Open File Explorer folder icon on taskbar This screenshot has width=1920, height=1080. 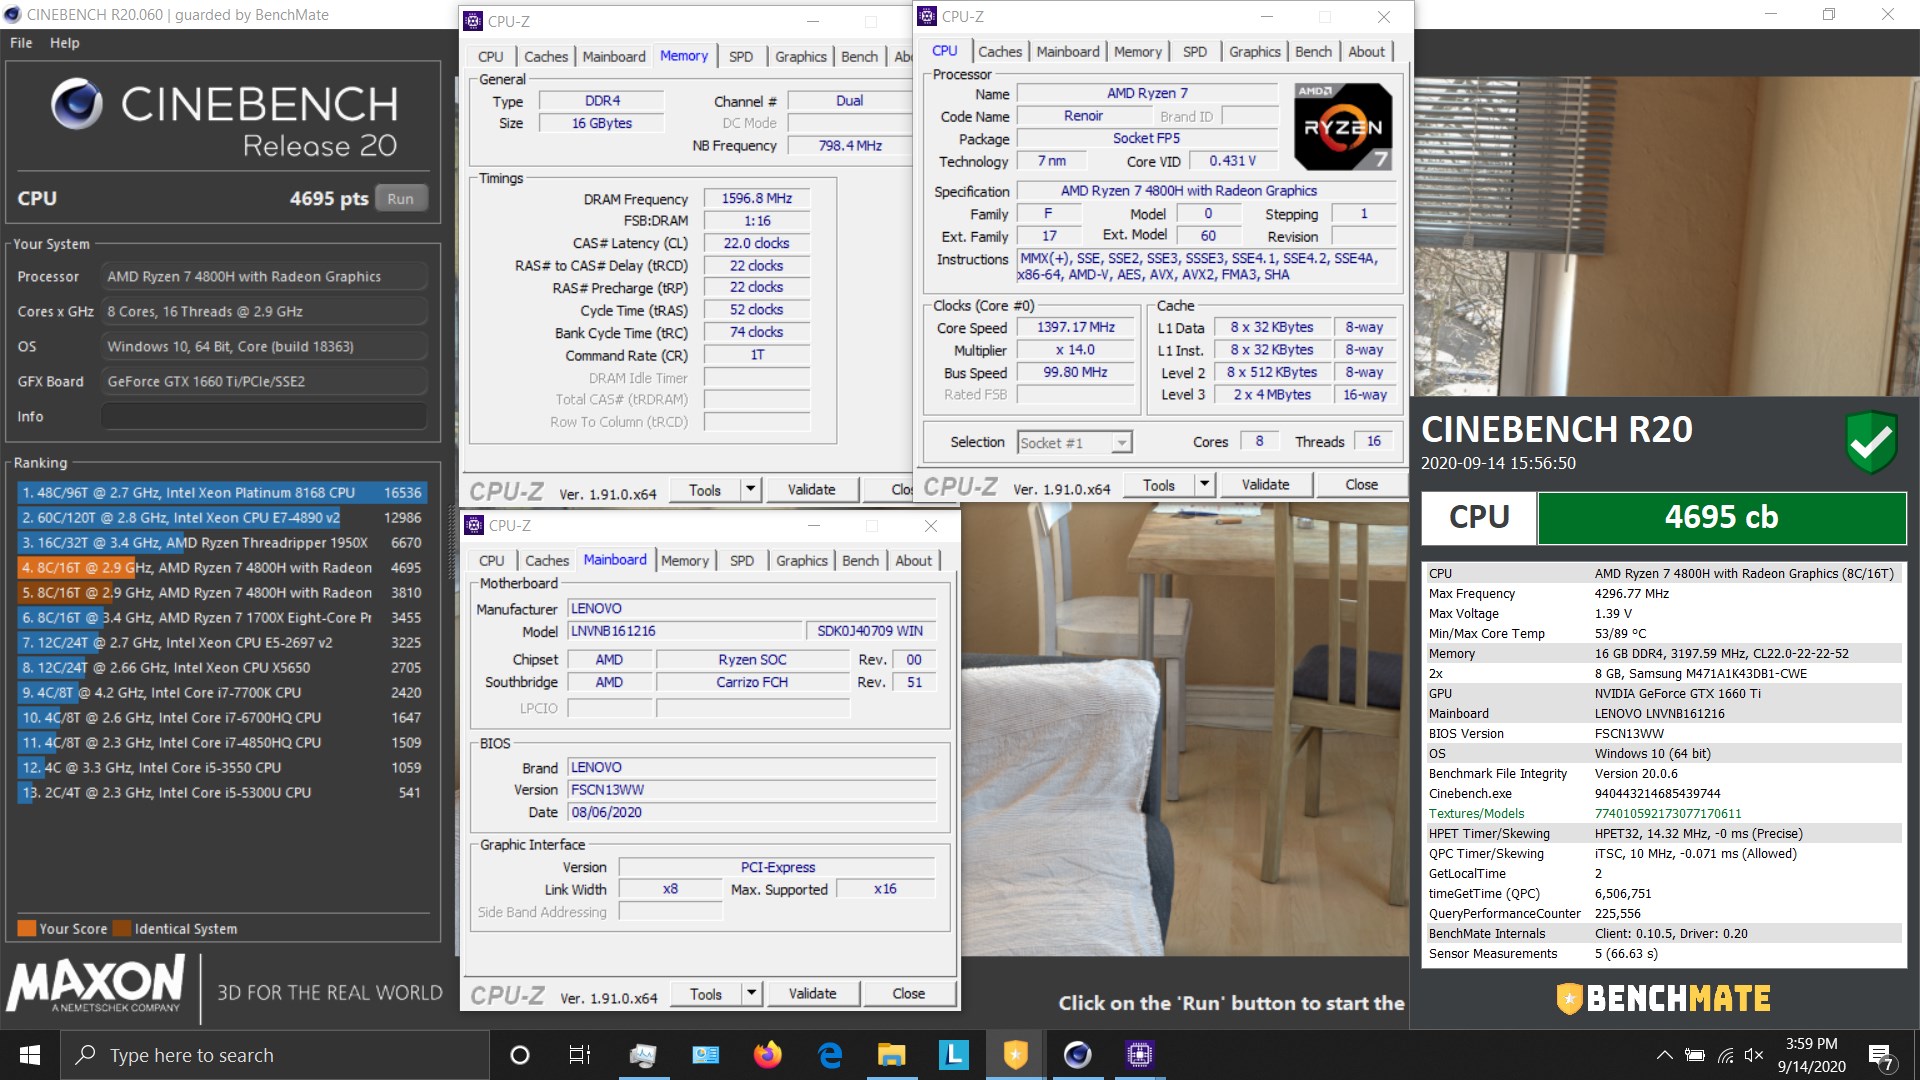(x=891, y=1055)
